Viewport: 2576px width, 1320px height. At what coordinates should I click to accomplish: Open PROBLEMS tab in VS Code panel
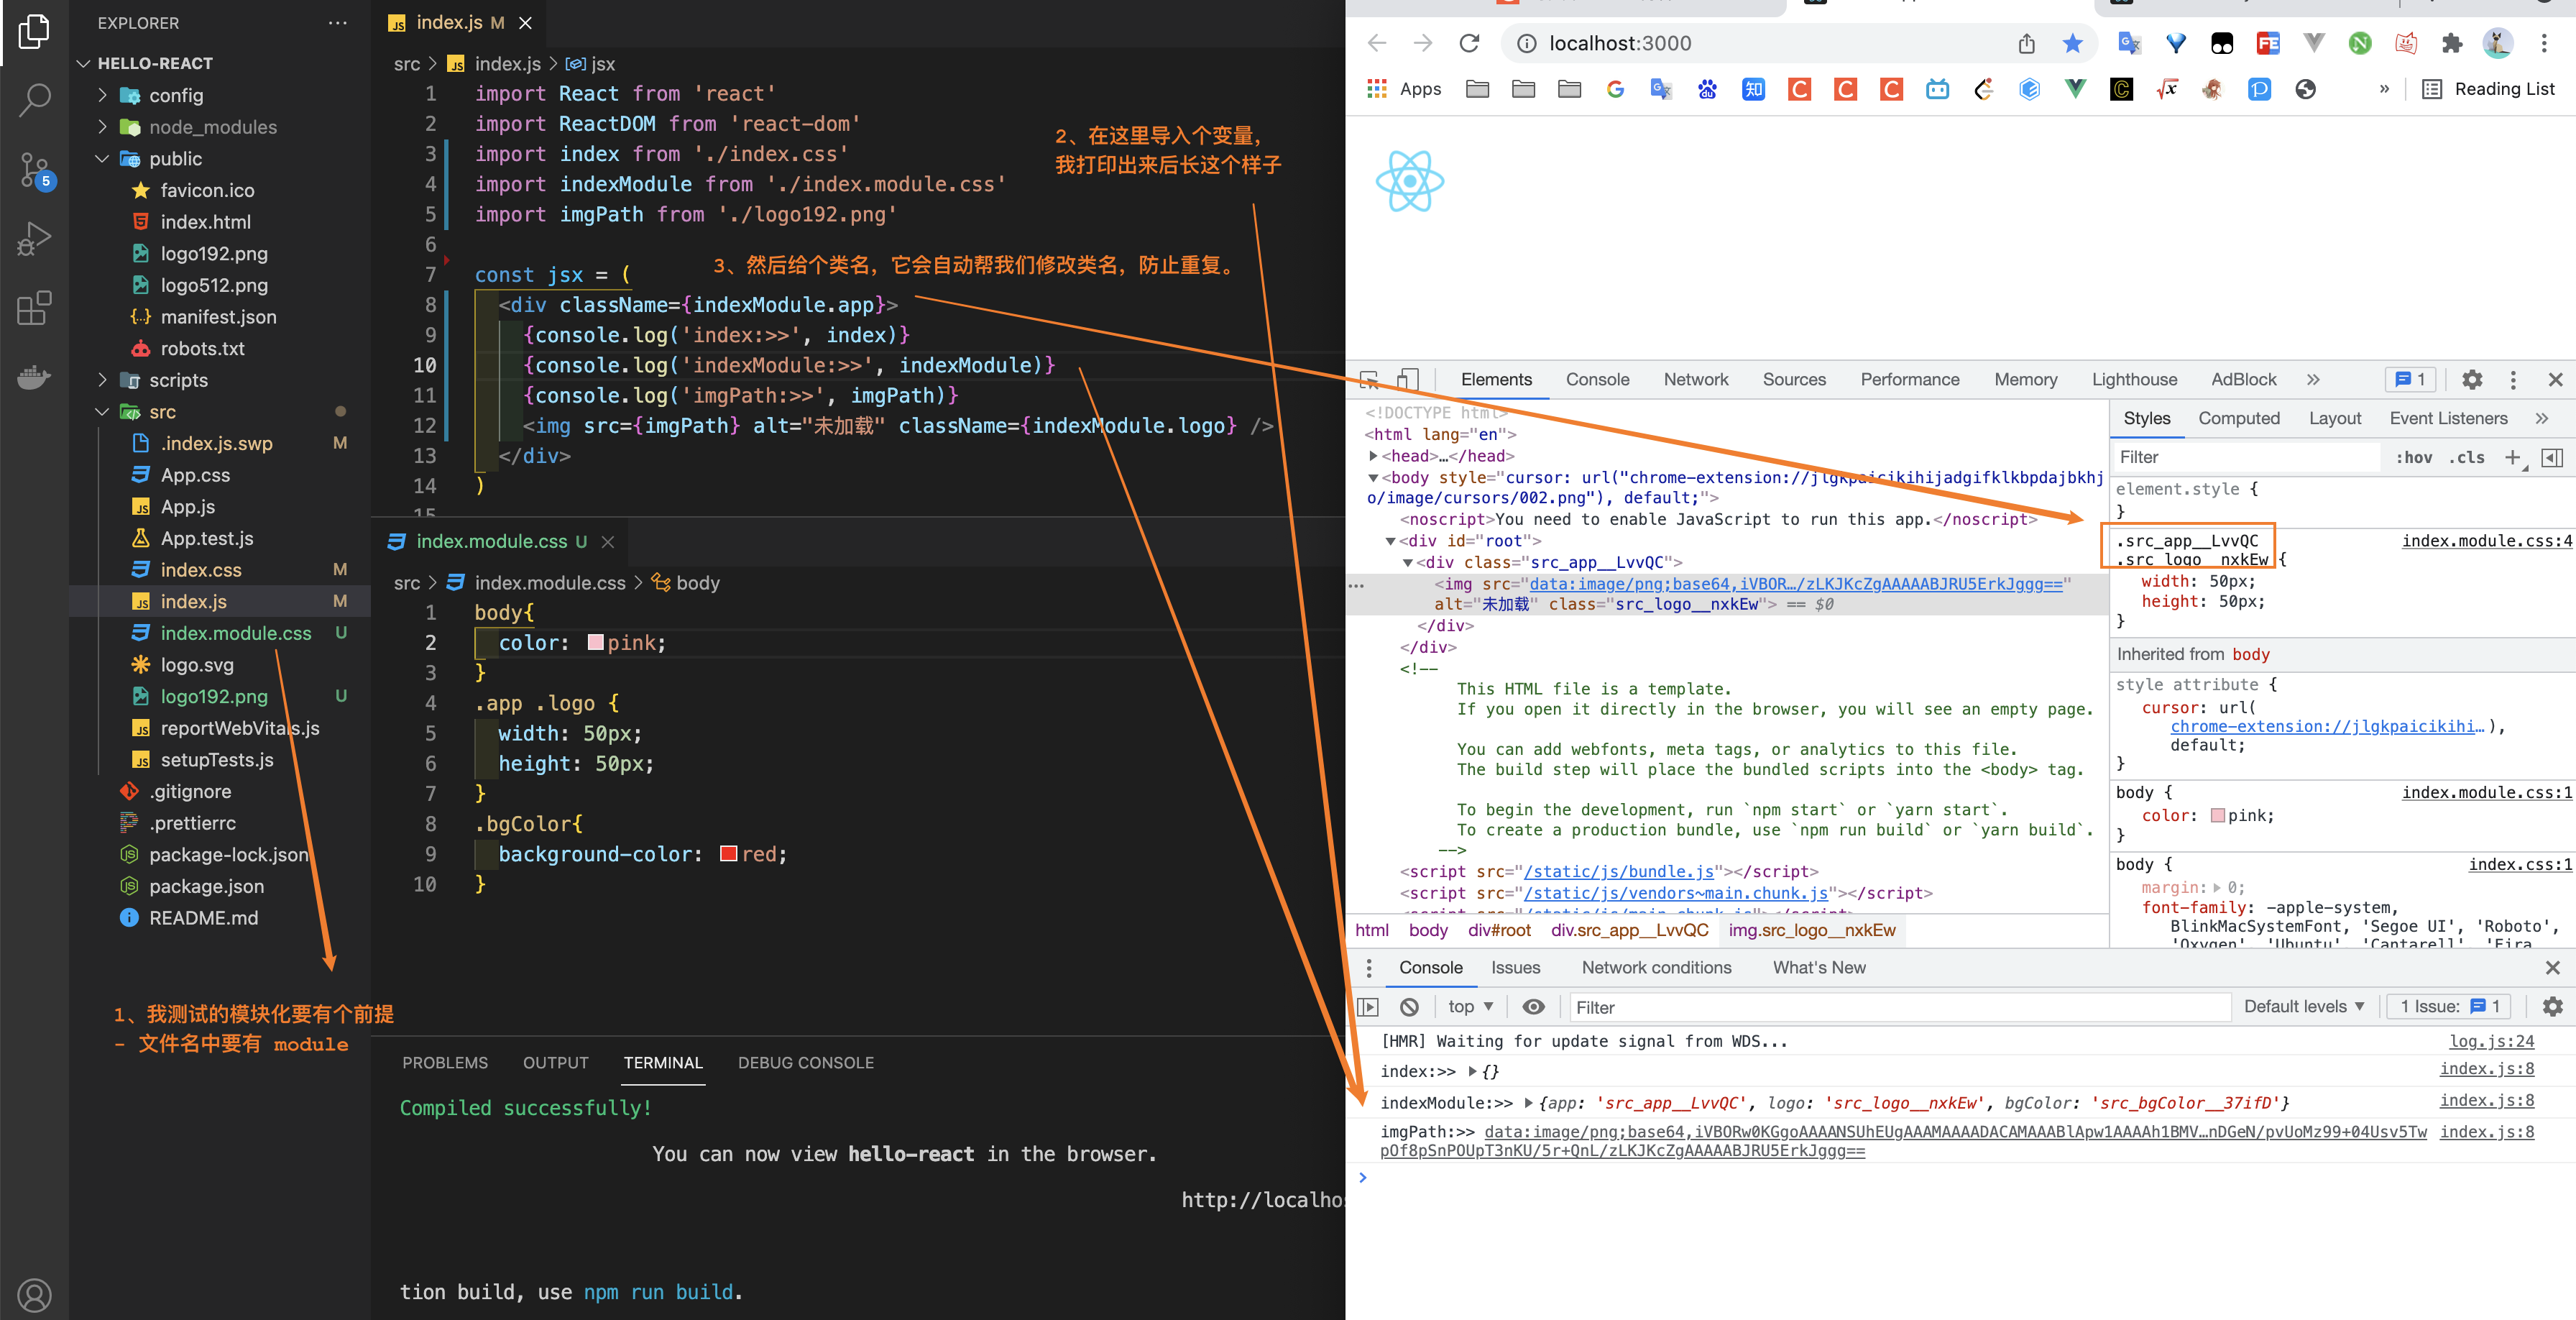(445, 1063)
